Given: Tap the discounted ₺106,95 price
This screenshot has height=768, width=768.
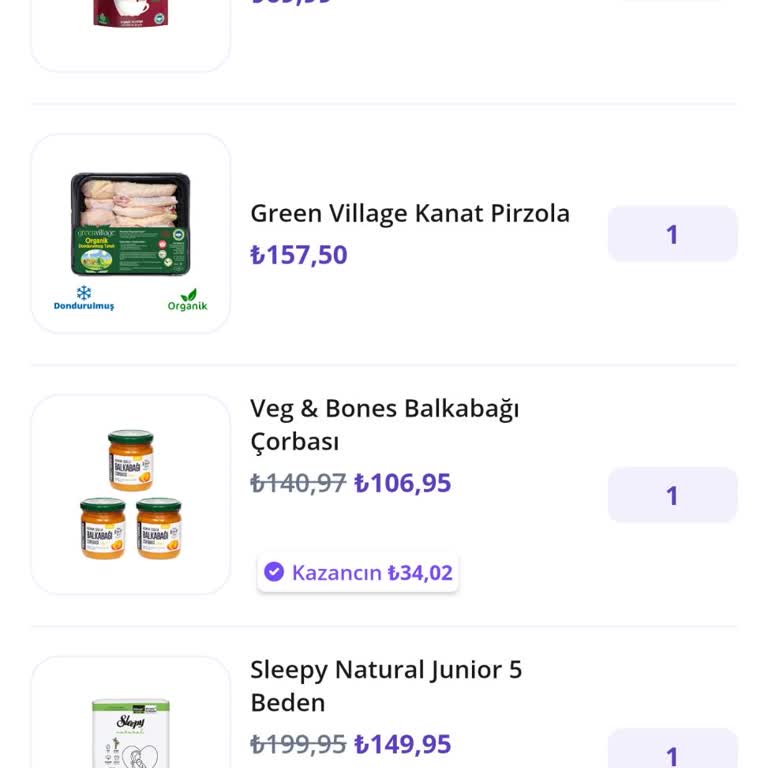Looking at the screenshot, I should 403,484.
